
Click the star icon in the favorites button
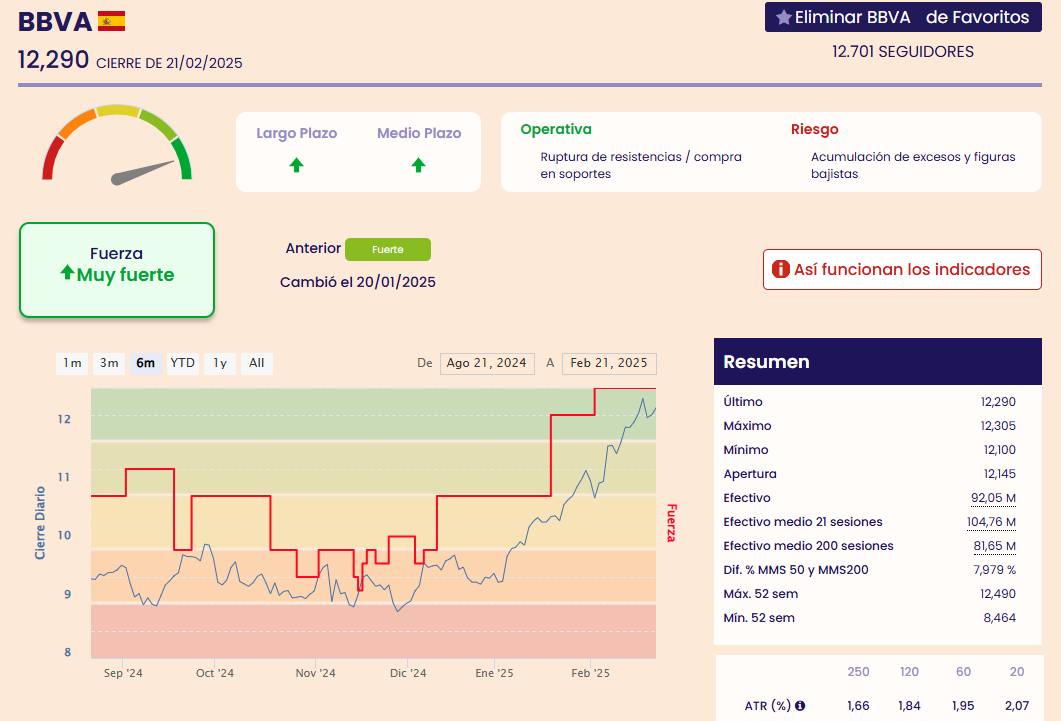point(783,18)
